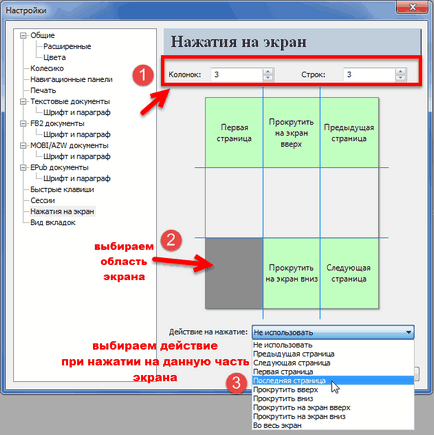Select the Следующая страница screen zone

349,273
